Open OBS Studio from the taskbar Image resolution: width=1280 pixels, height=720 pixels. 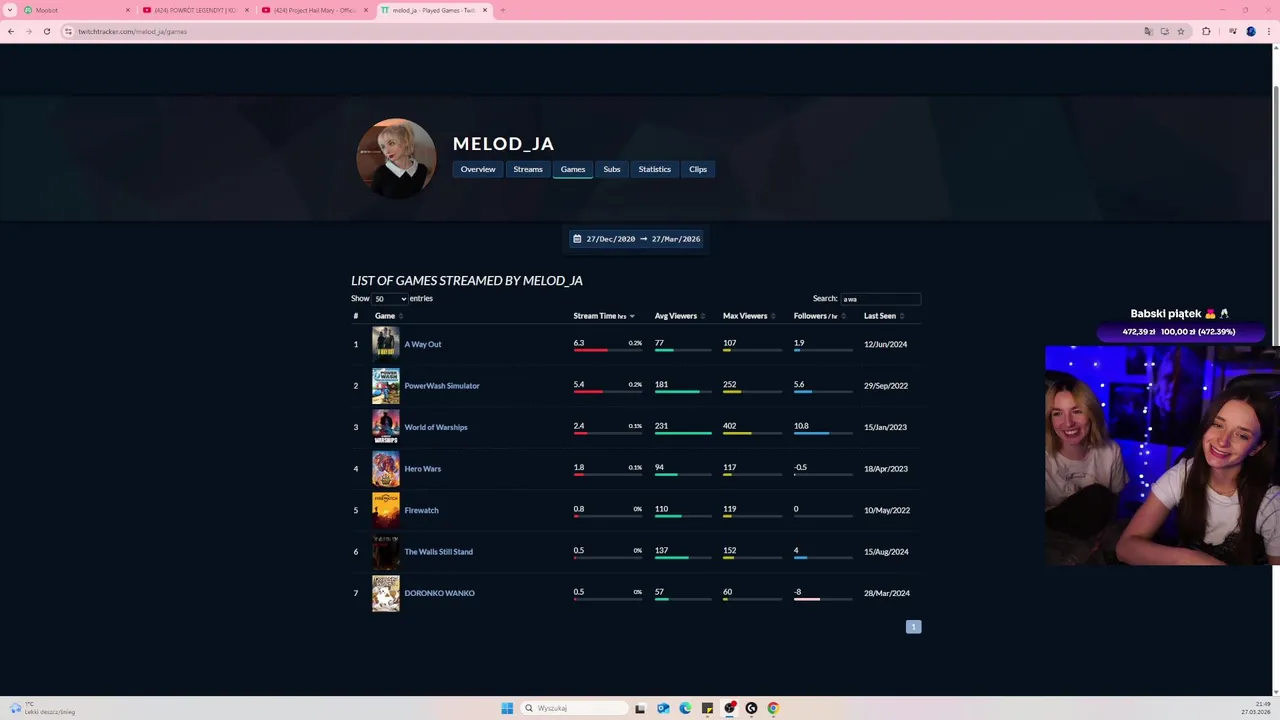click(x=730, y=708)
